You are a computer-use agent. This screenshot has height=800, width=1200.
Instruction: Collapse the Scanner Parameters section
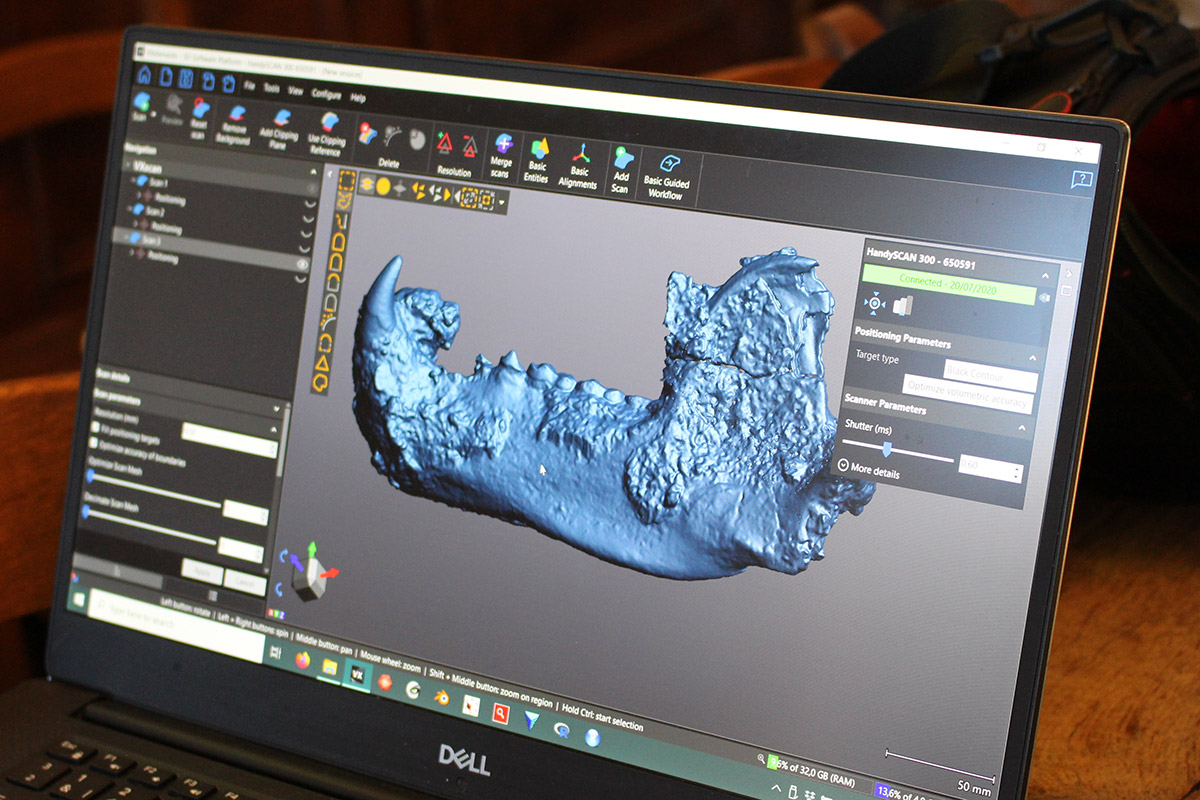pos(1022,427)
